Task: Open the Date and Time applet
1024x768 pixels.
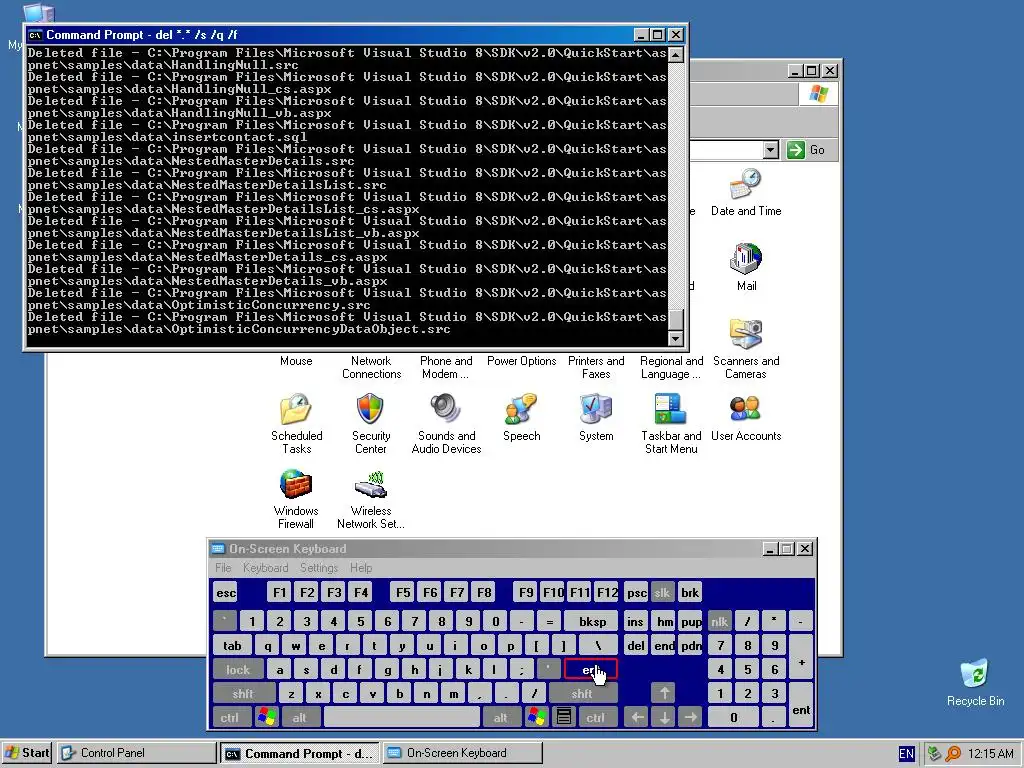Action: coord(746,184)
